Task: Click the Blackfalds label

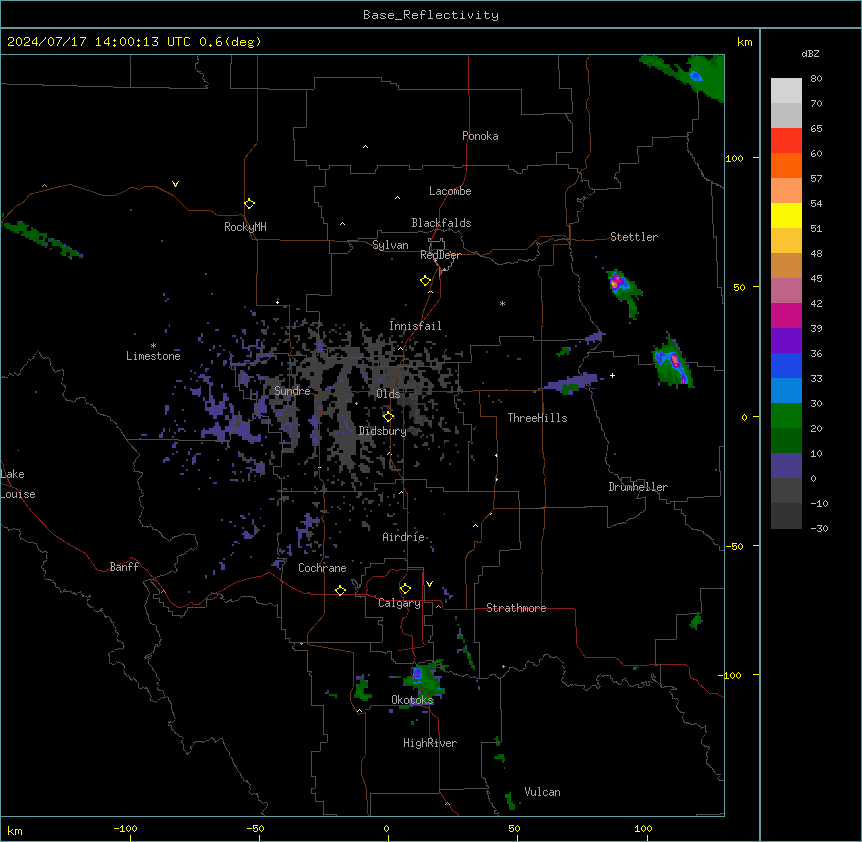Action: 441,223
